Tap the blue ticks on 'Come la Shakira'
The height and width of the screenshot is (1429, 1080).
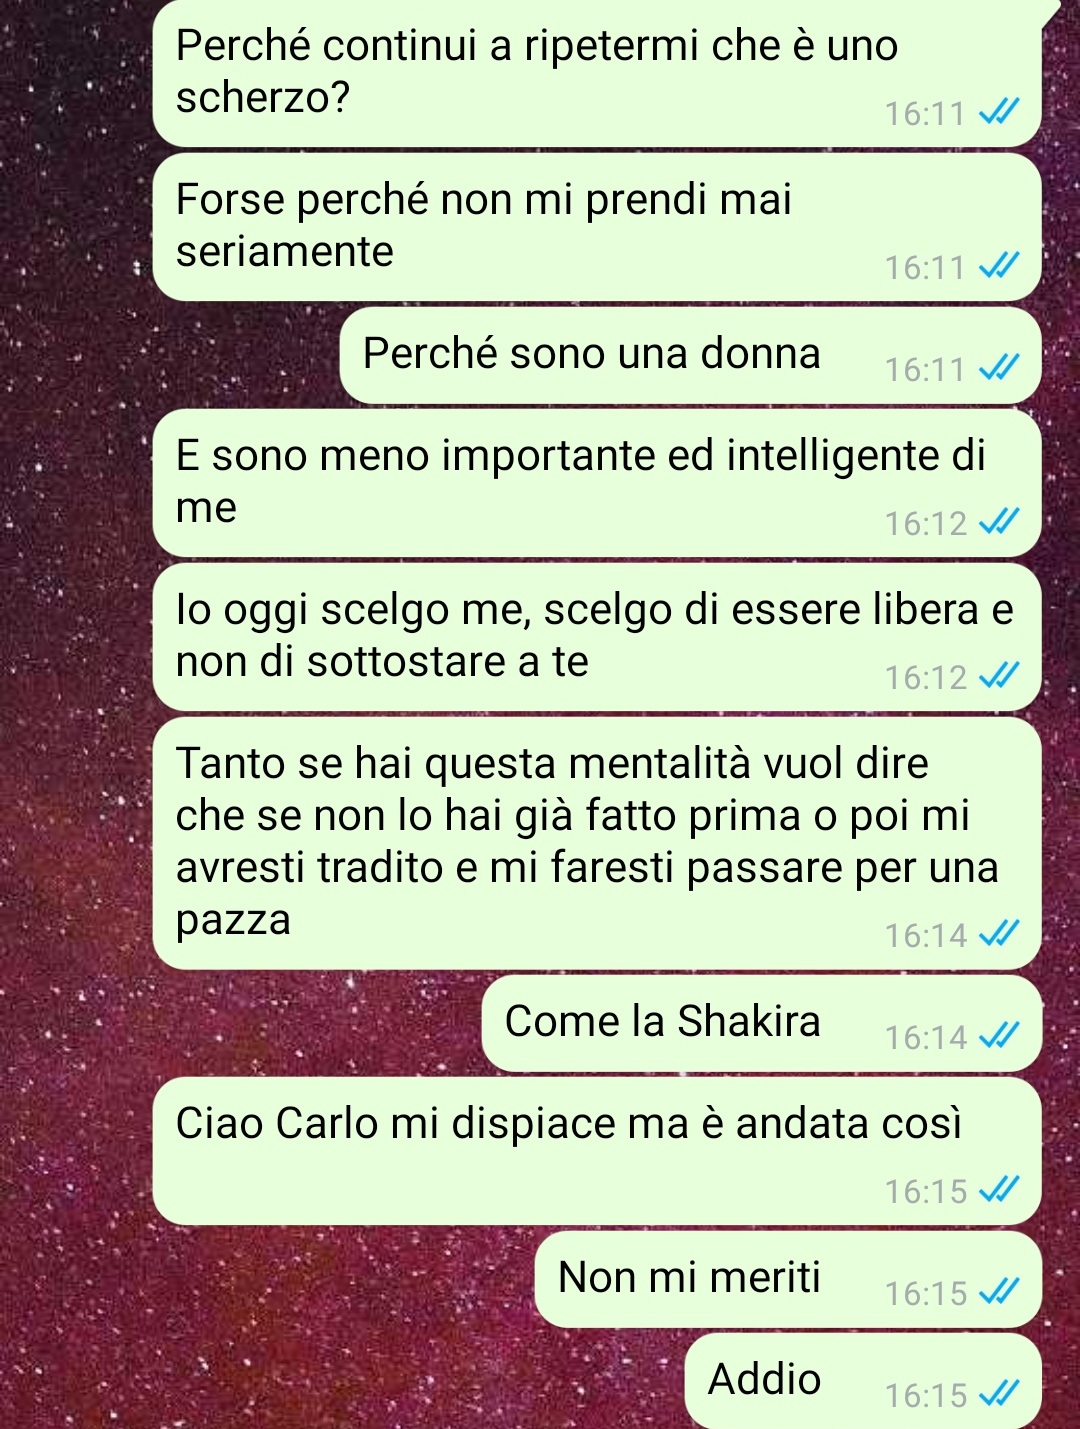click(x=998, y=1035)
